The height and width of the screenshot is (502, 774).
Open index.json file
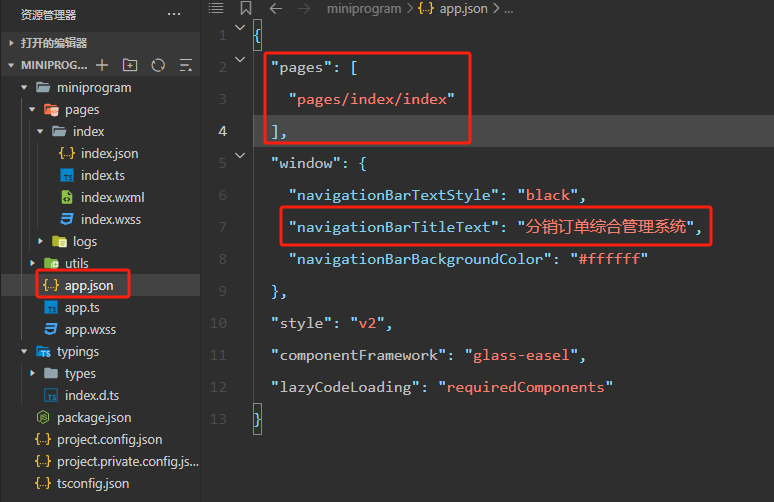[x=110, y=154]
